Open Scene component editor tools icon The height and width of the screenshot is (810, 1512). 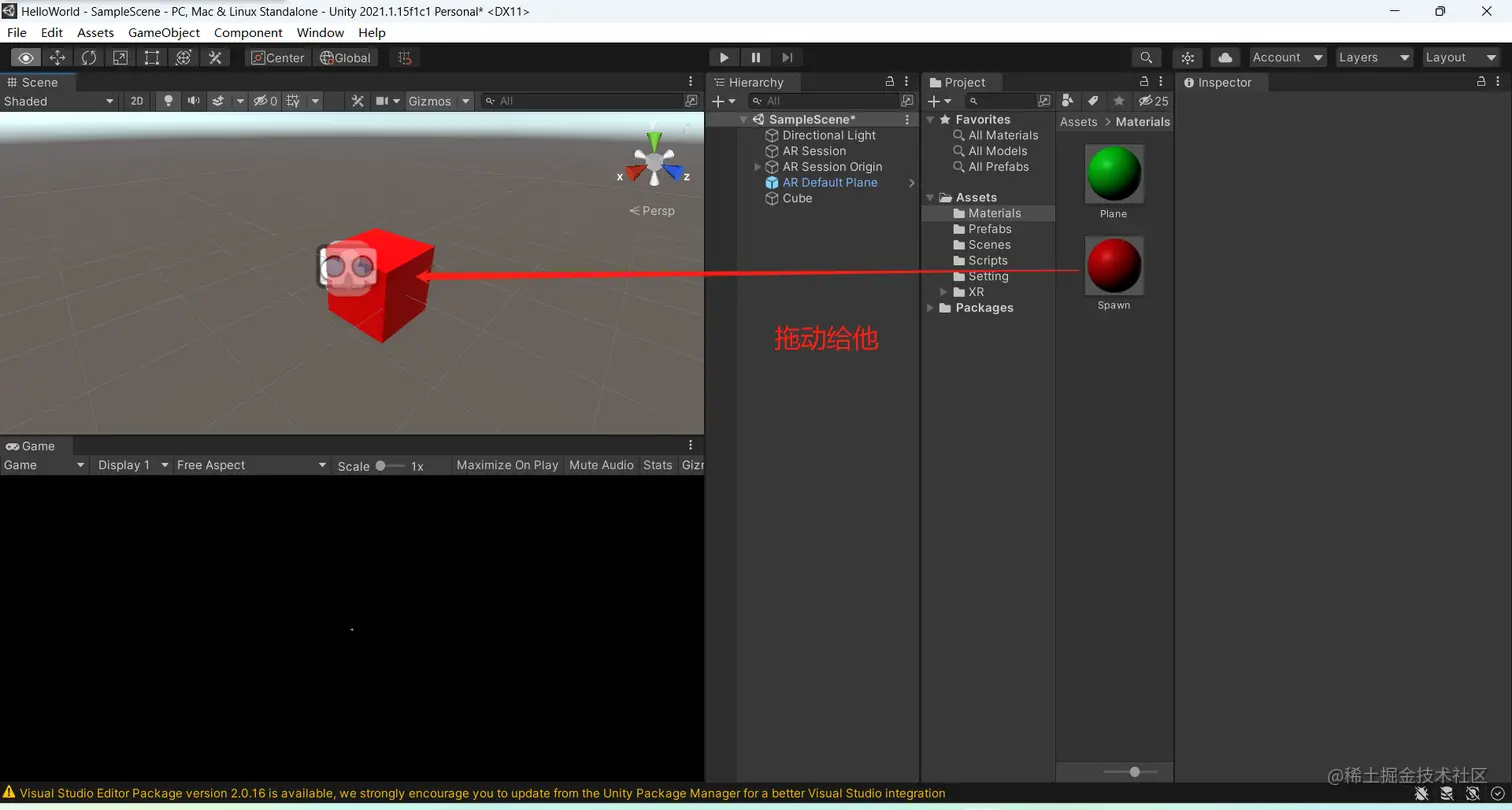tap(357, 101)
